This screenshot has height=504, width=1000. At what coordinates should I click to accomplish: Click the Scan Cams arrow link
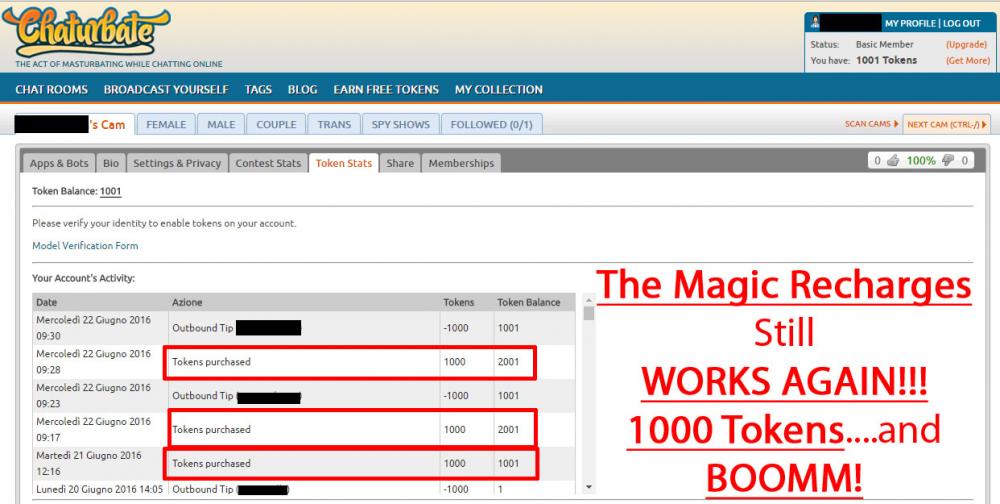tap(872, 124)
